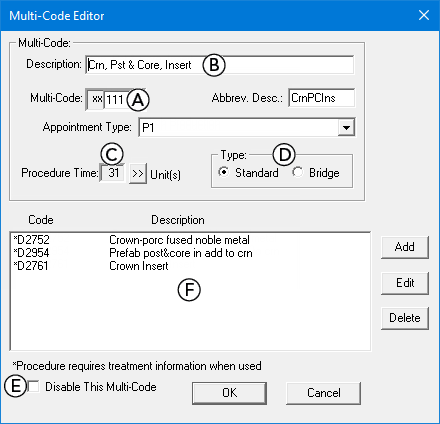Confirm with the OK button

(x=229, y=393)
